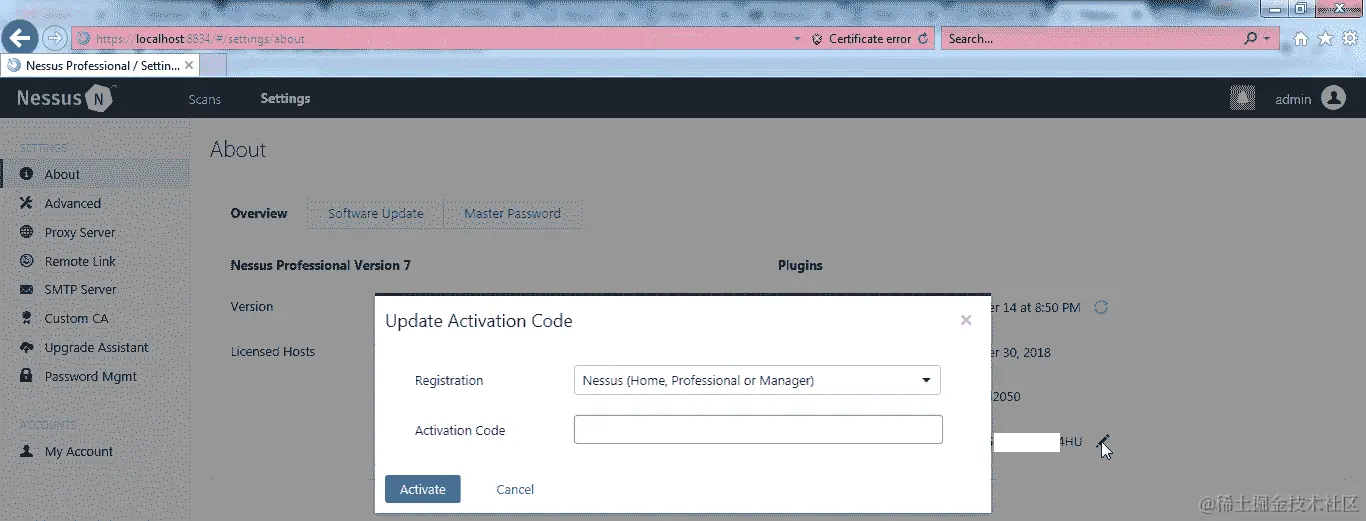Switch to the Software Update tab
This screenshot has width=1366, height=521.
click(x=376, y=213)
